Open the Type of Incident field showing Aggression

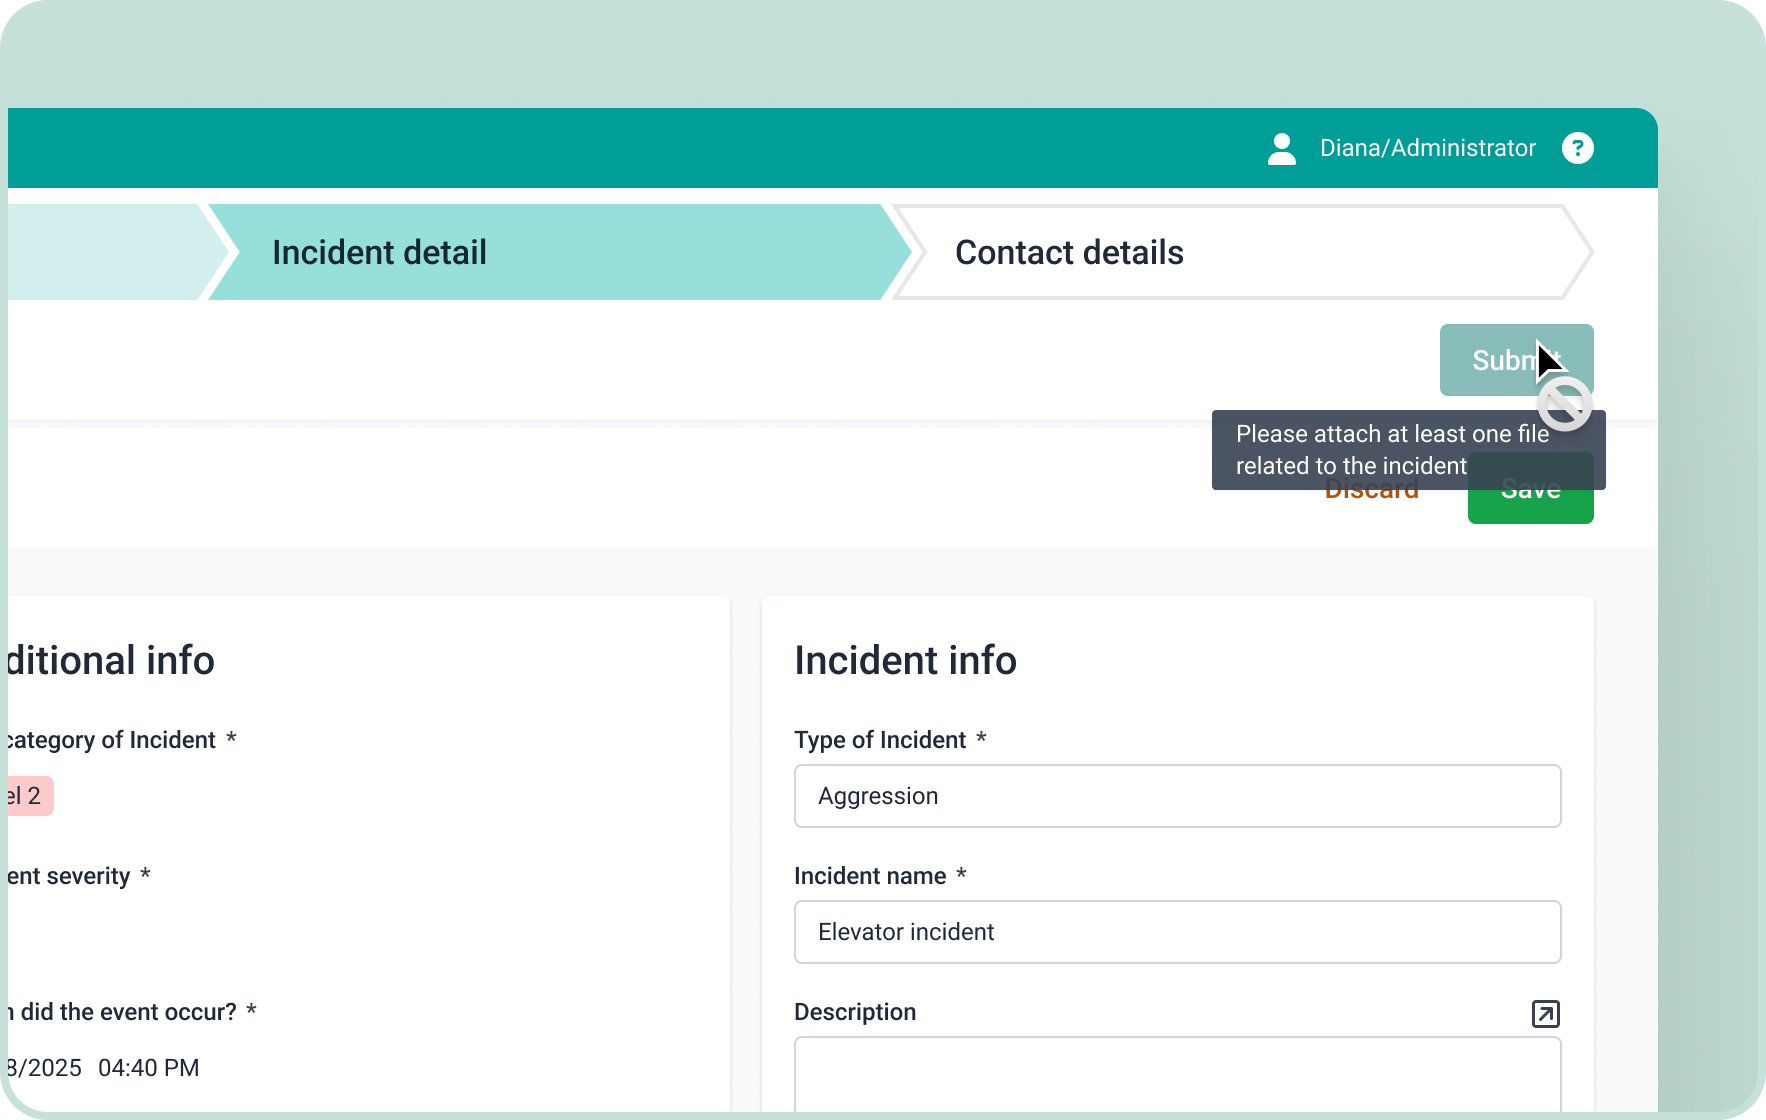click(1177, 796)
